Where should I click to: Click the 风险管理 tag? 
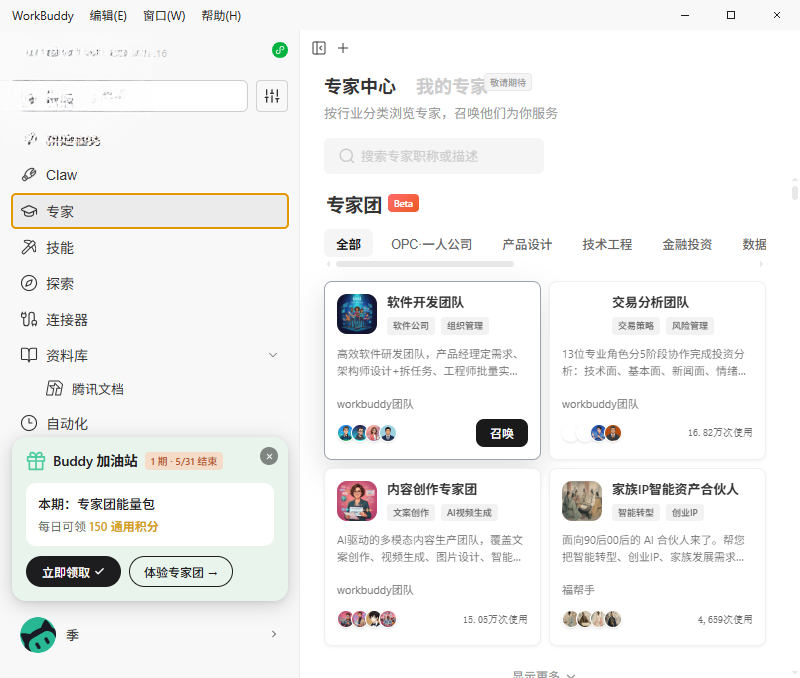coord(690,325)
